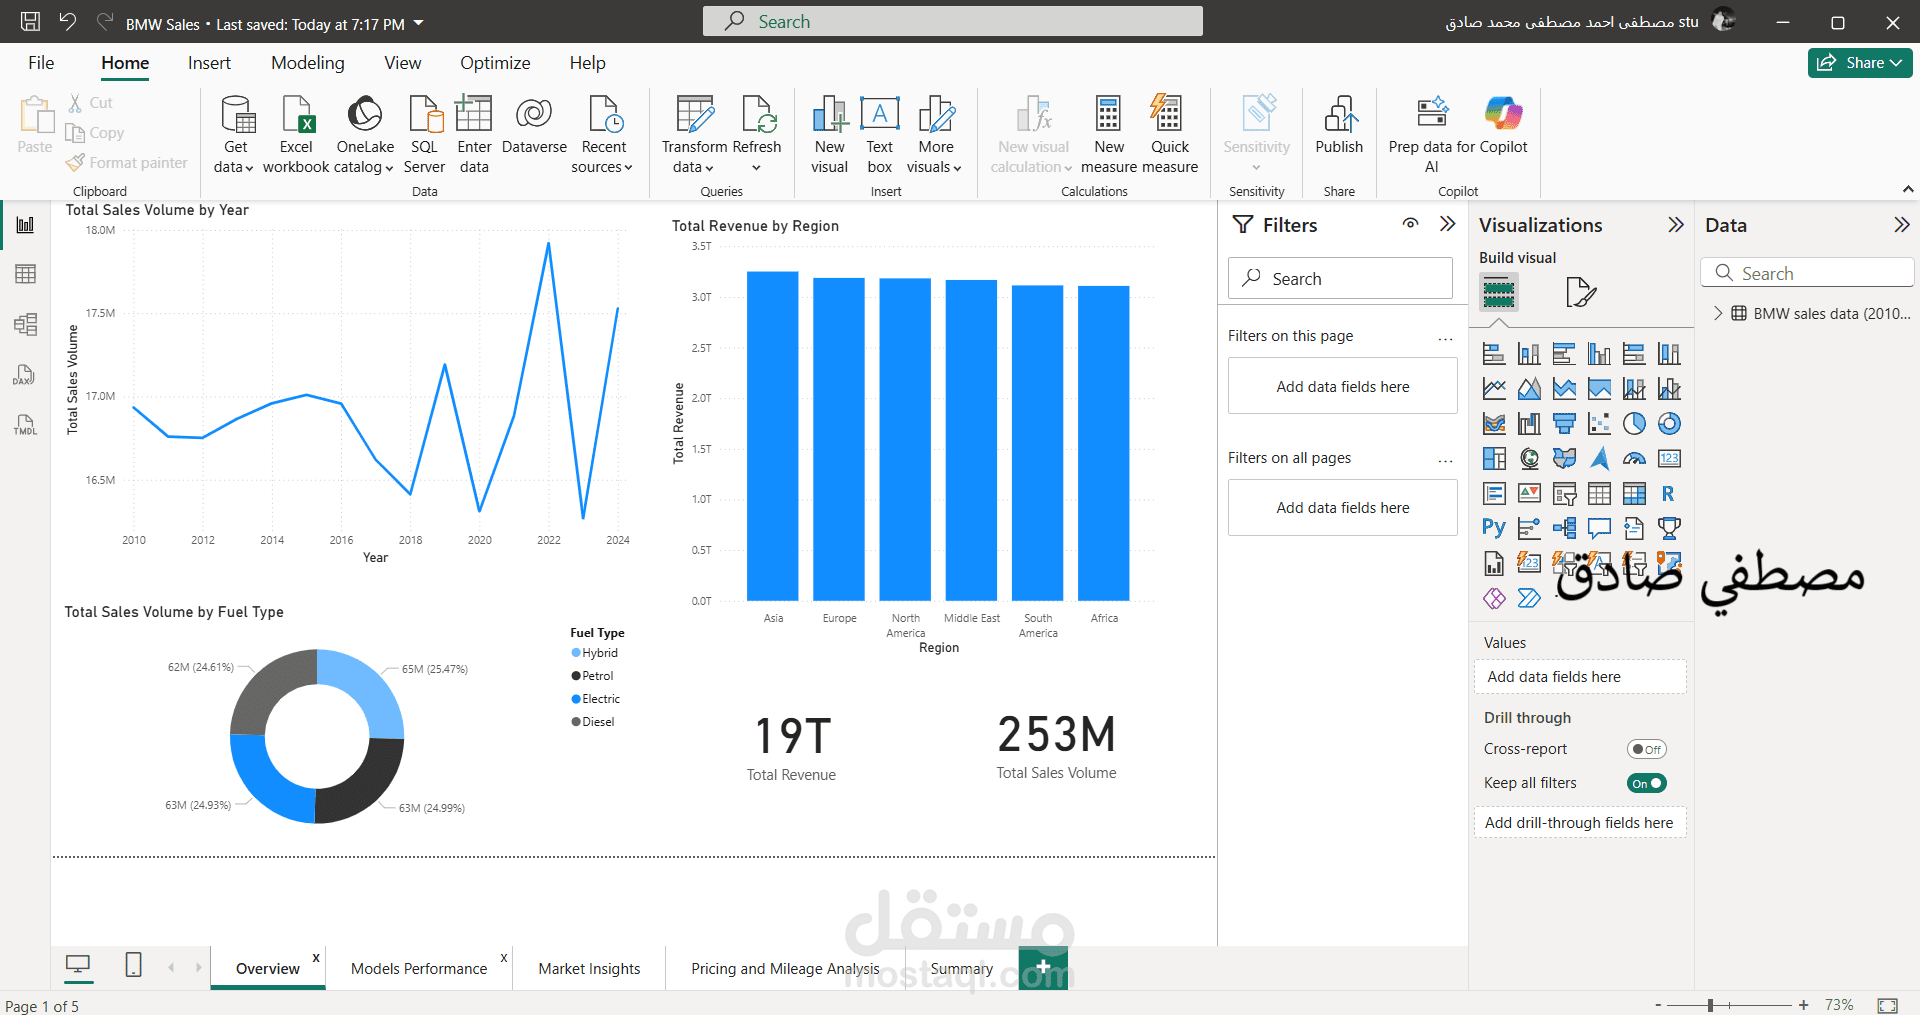This screenshot has height=1015, width=1920.
Task: Refresh the report data
Action: click(757, 135)
